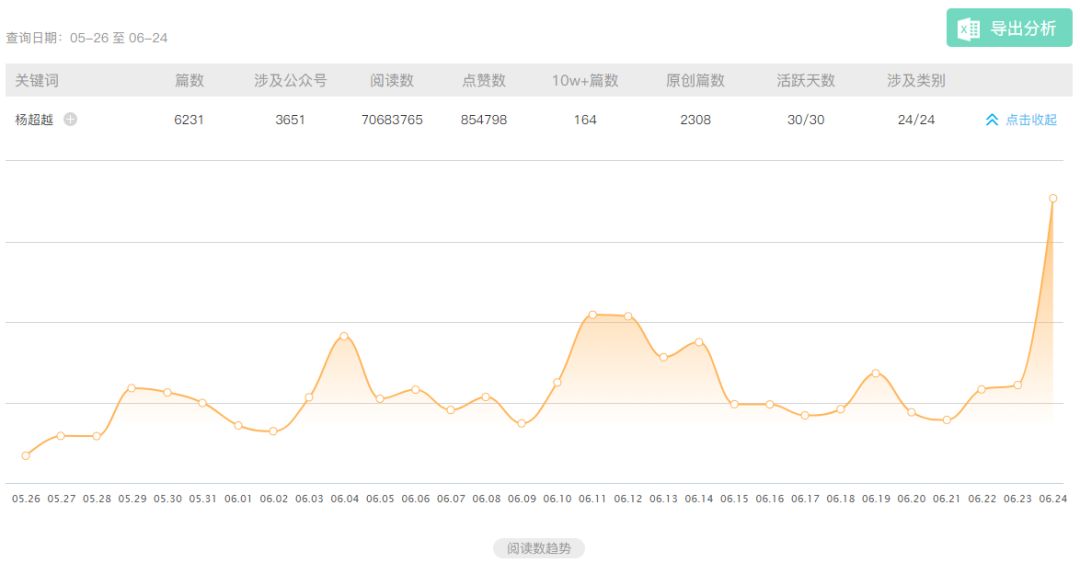
Task: Click the 杨超越 keyword link
Action: pos(35,120)
